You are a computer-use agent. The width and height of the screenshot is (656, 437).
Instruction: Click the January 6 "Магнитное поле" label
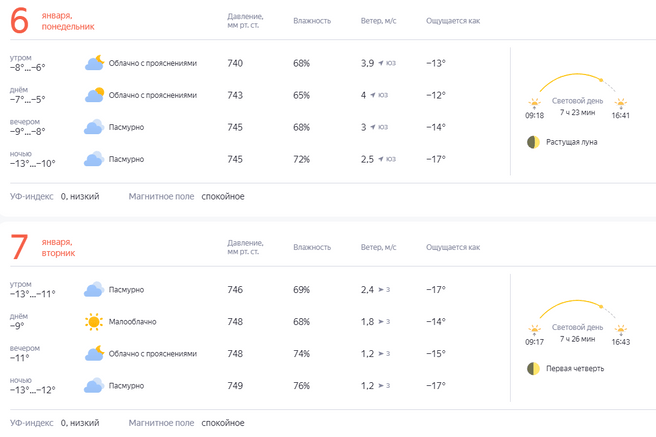point(161,196)
